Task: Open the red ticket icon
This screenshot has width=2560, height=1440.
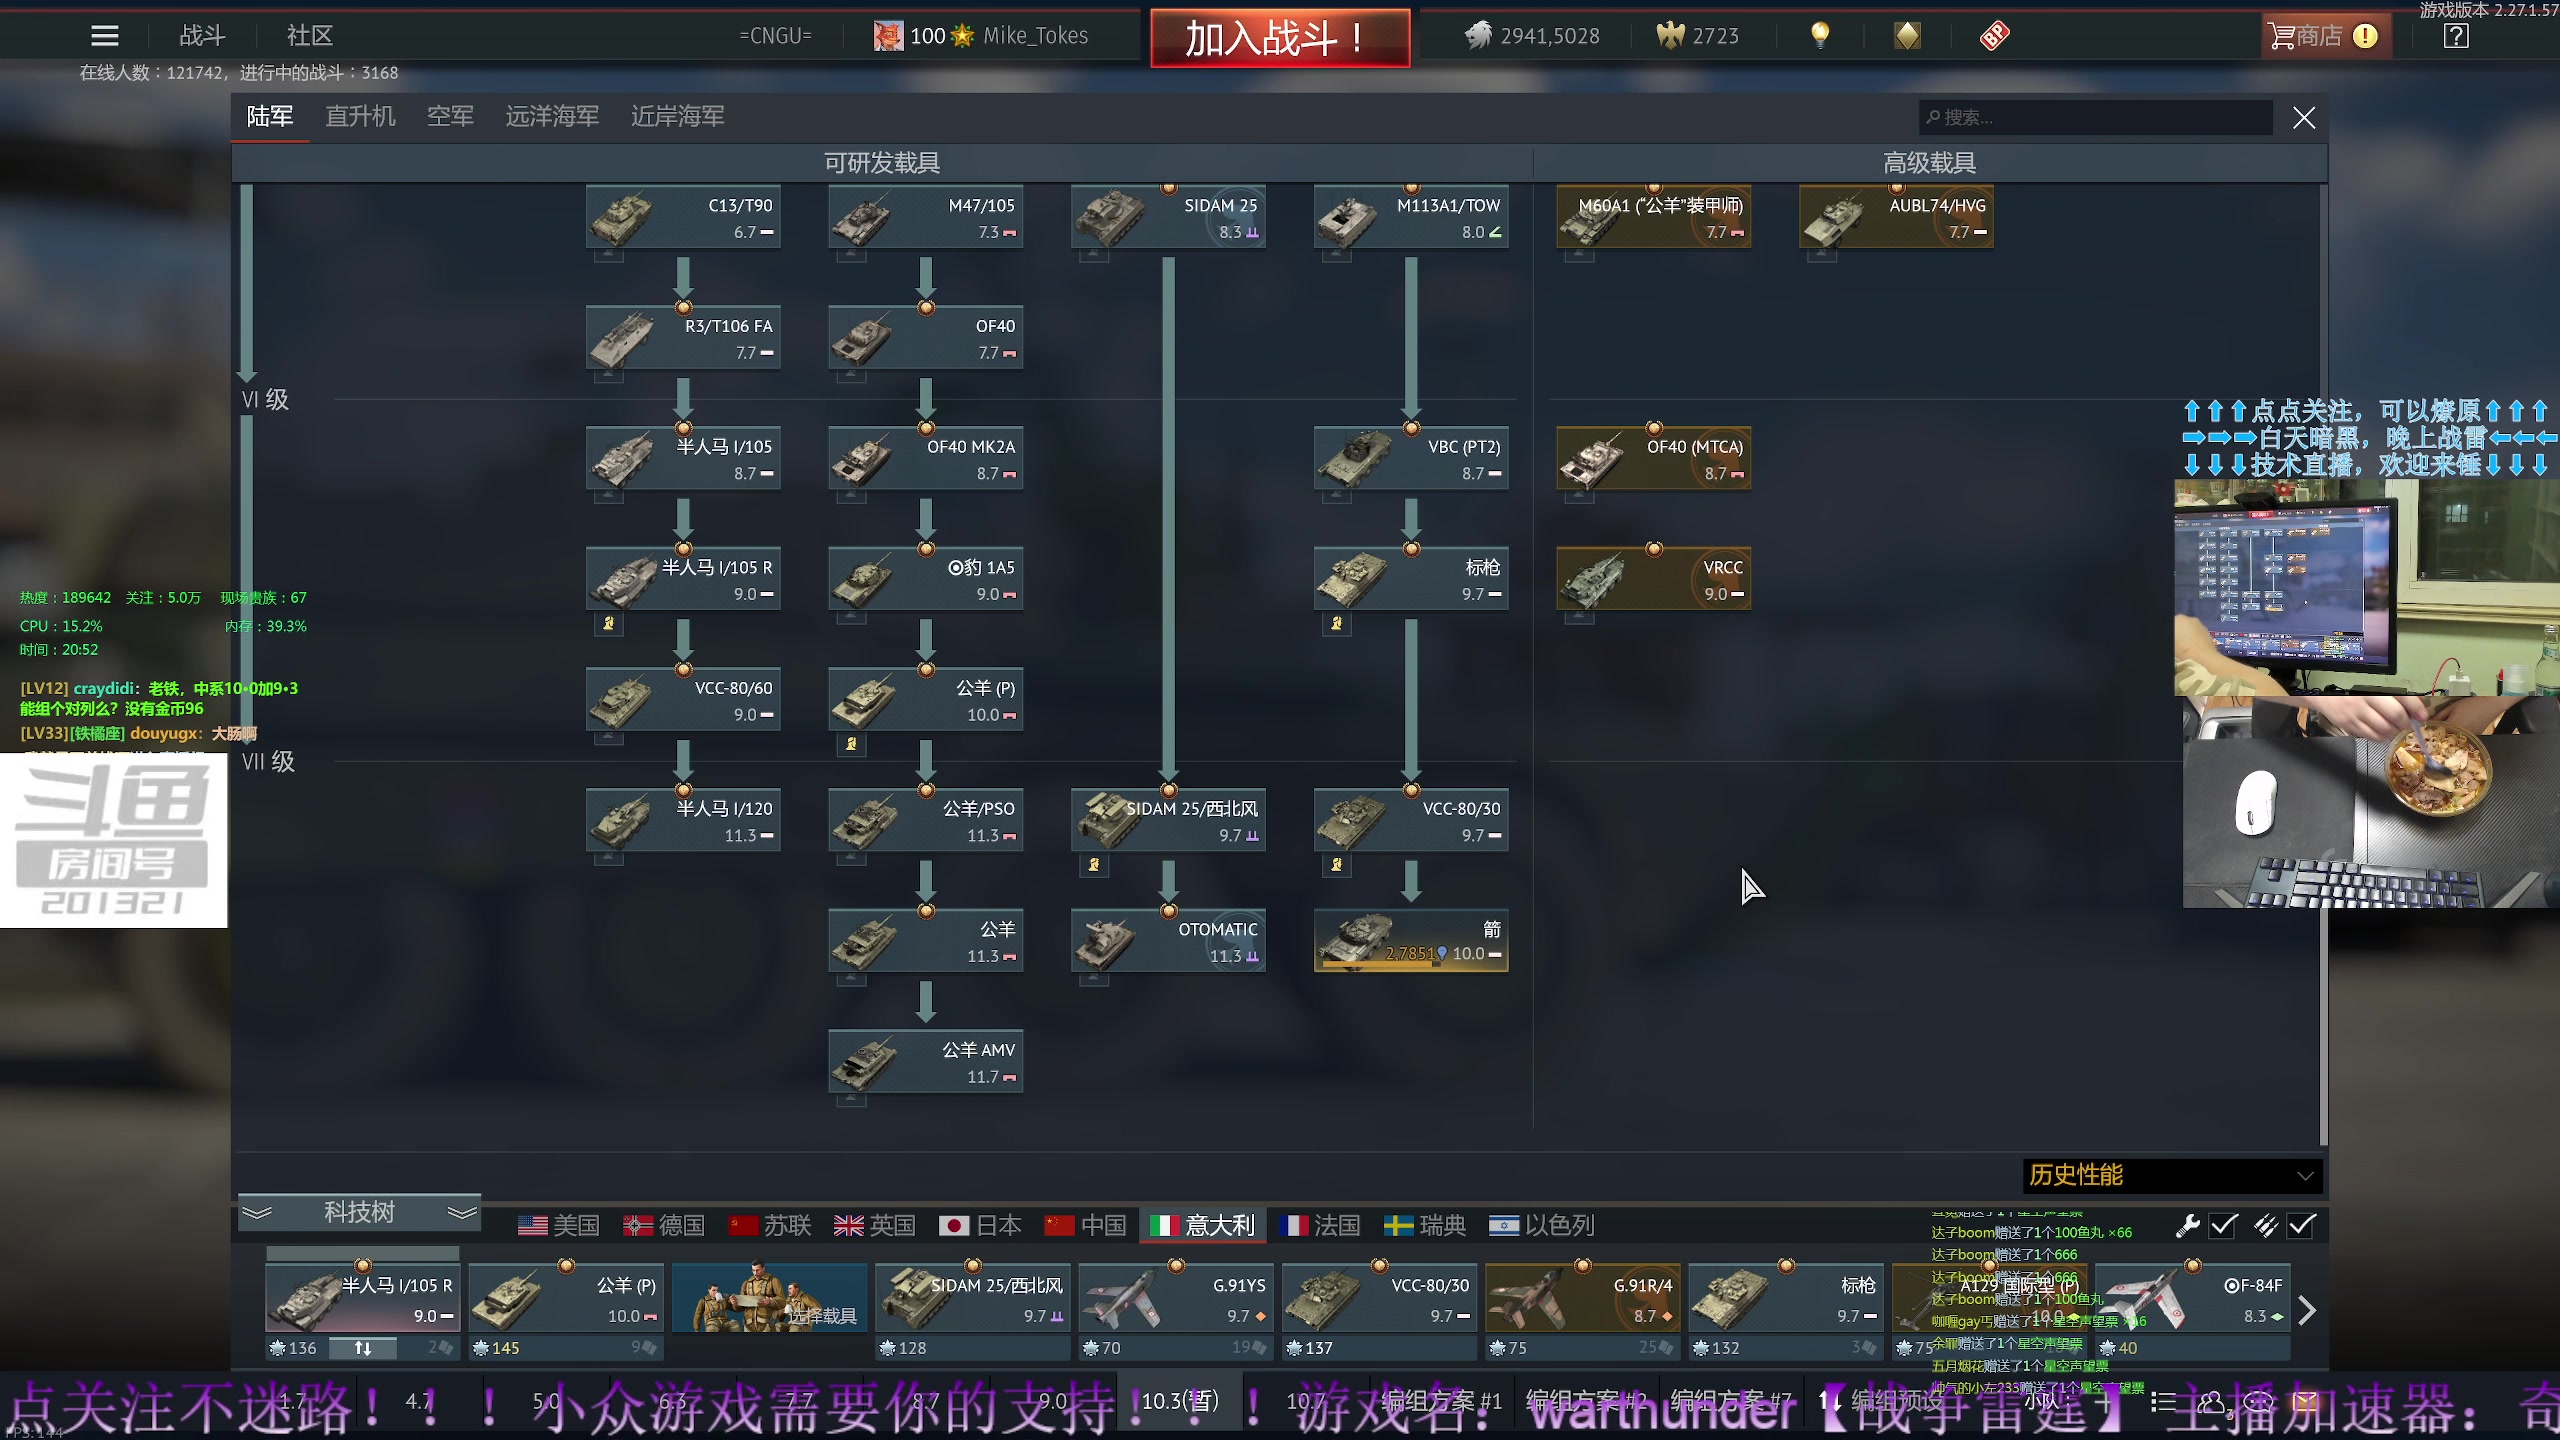Action: click(x=1994, y=36)
